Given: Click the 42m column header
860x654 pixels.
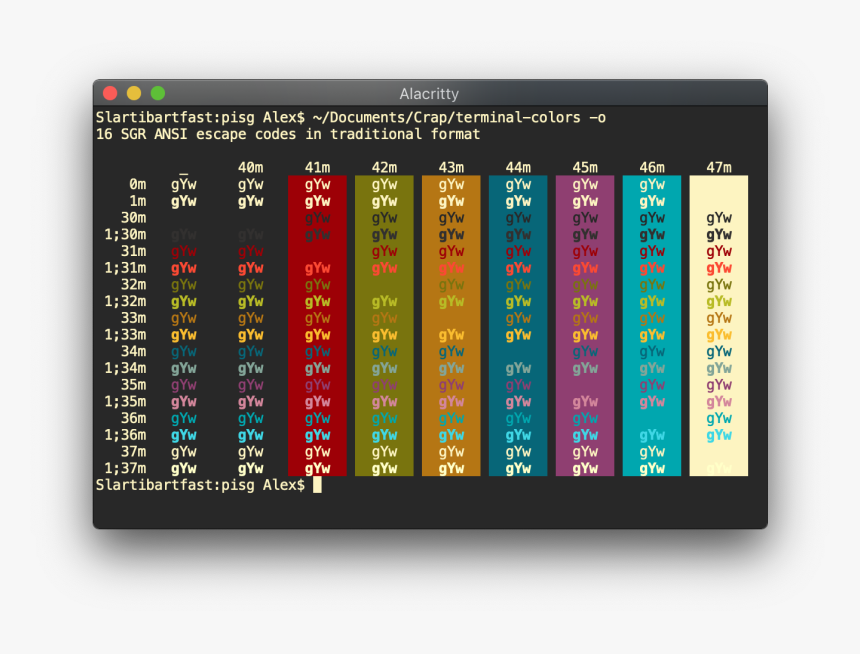Looking at the screenshot, I should tap(384, 167).
